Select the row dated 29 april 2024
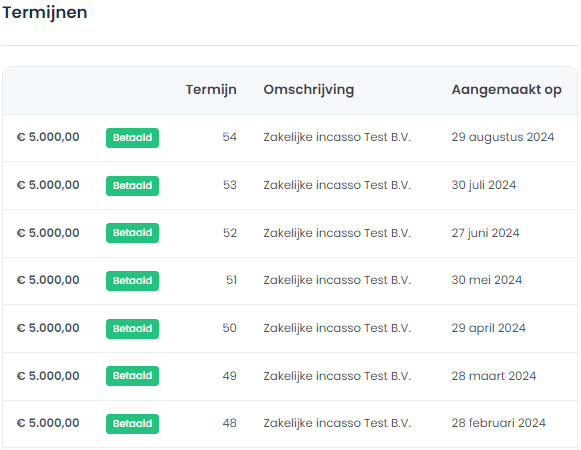The height and width of the screenshot is (450, 581). coord(290,328)
